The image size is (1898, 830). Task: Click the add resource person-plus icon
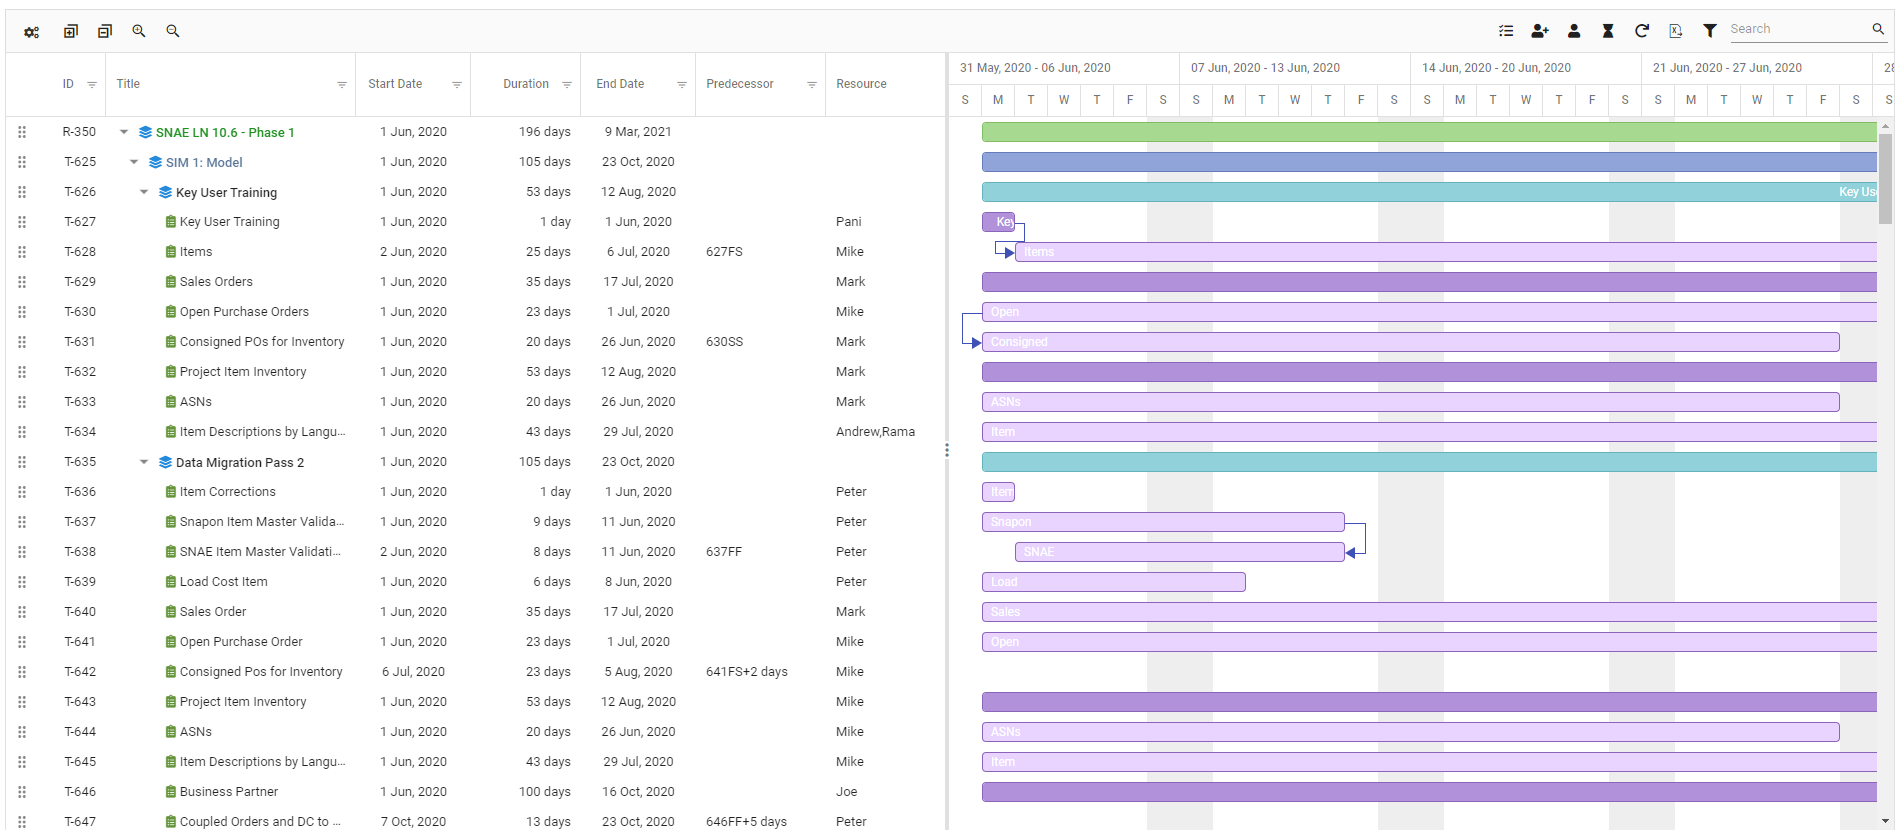click(1540, 31)
